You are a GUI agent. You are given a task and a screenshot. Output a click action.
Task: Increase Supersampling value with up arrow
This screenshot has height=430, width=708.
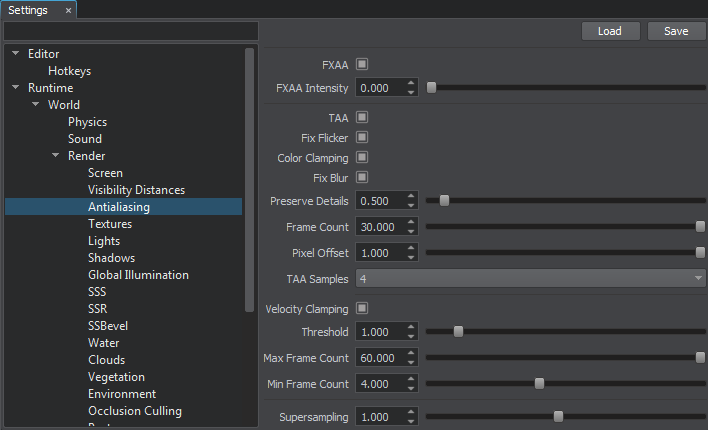[x=410, y=412]
